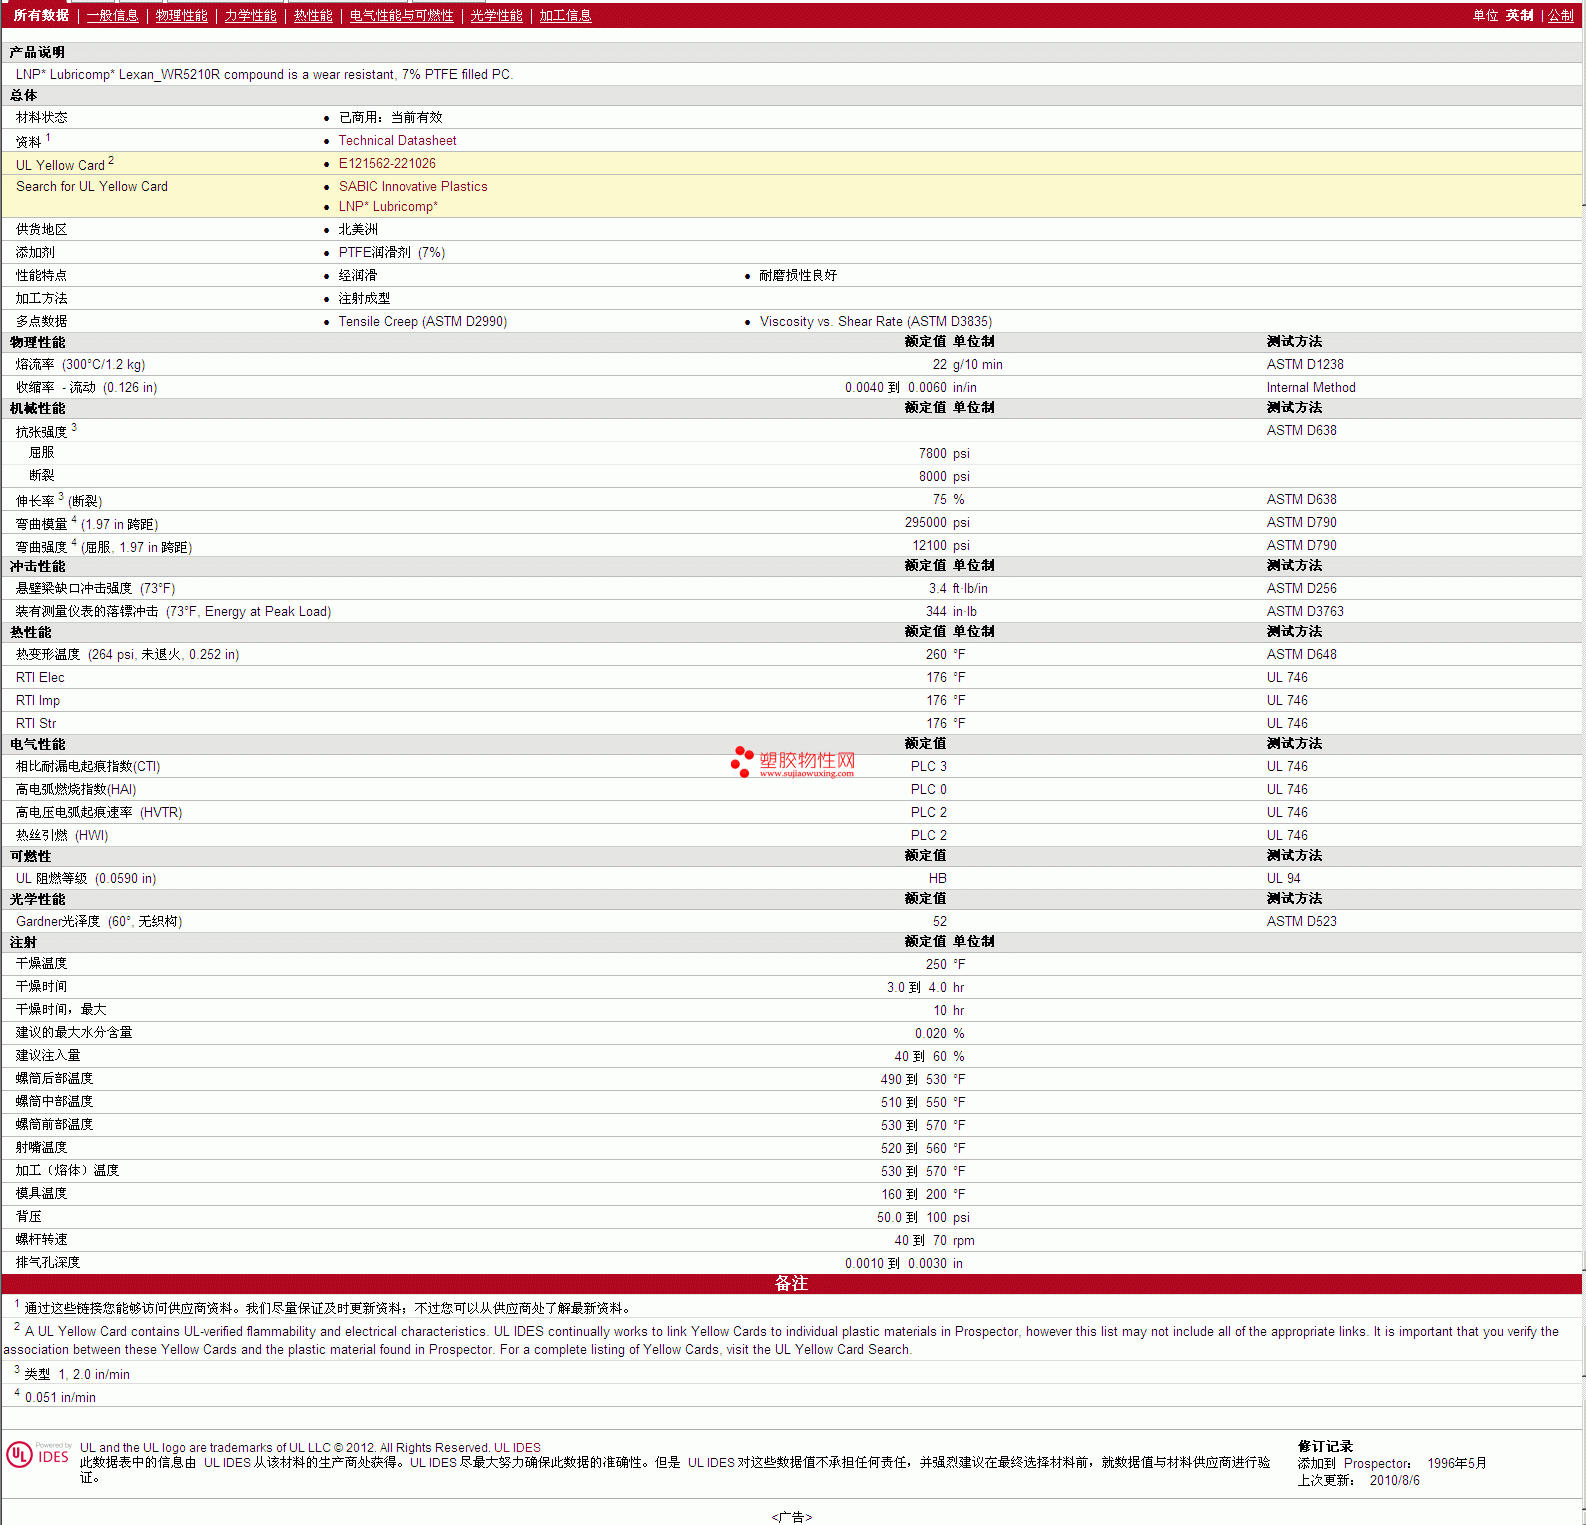Select the 力学性能 tab
This screenshot has width=1586, height=1525.
point(251,15)
